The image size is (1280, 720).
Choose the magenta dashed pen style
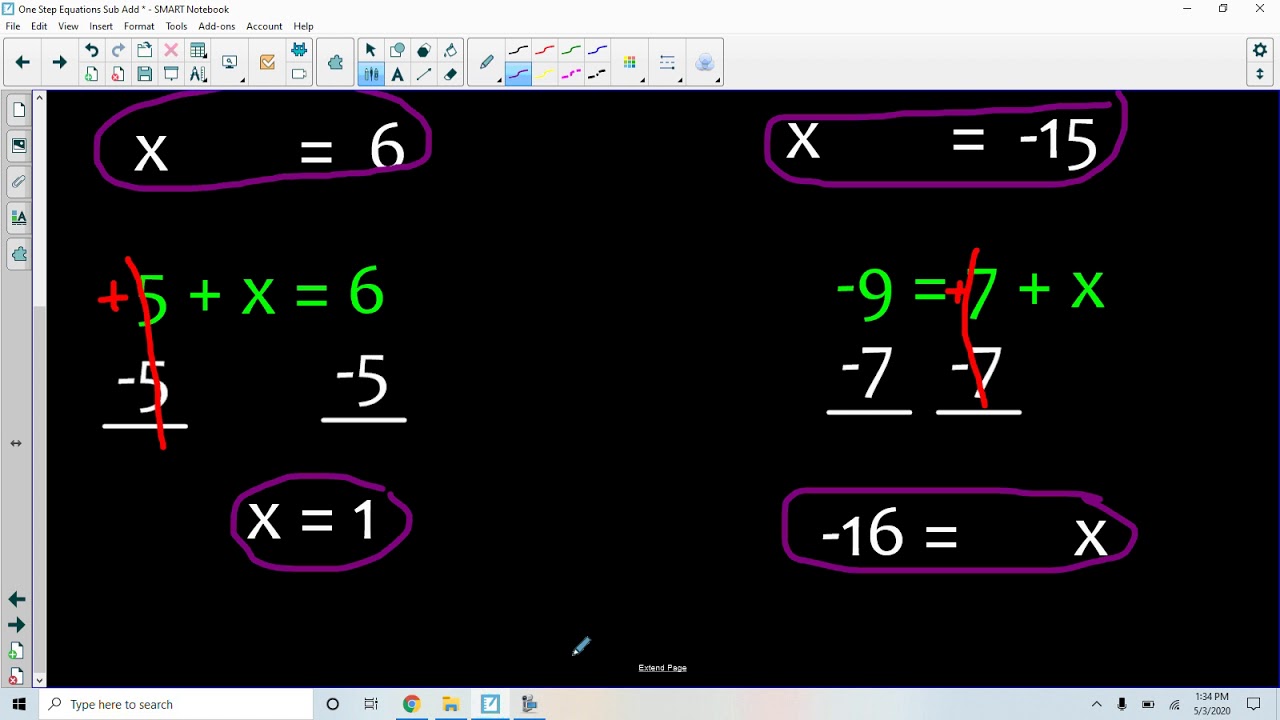click(x=571, y=74)
